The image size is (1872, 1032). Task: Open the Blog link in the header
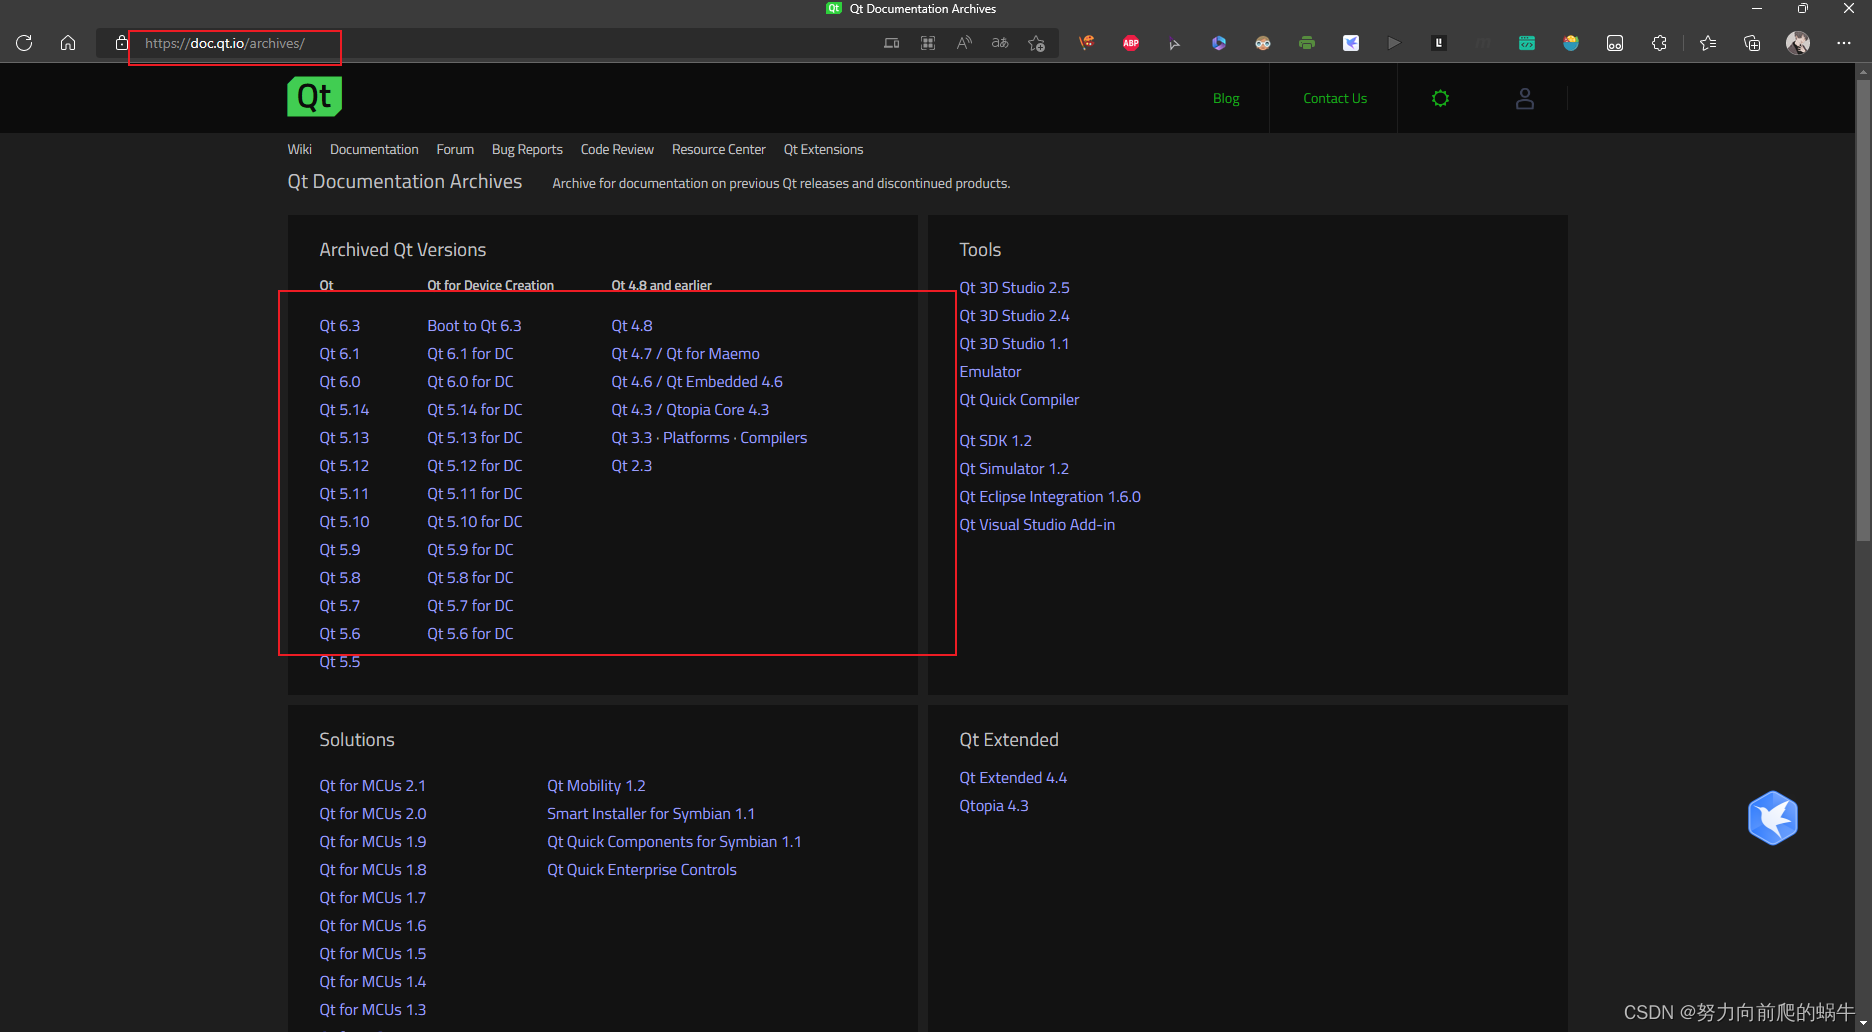1226,98
